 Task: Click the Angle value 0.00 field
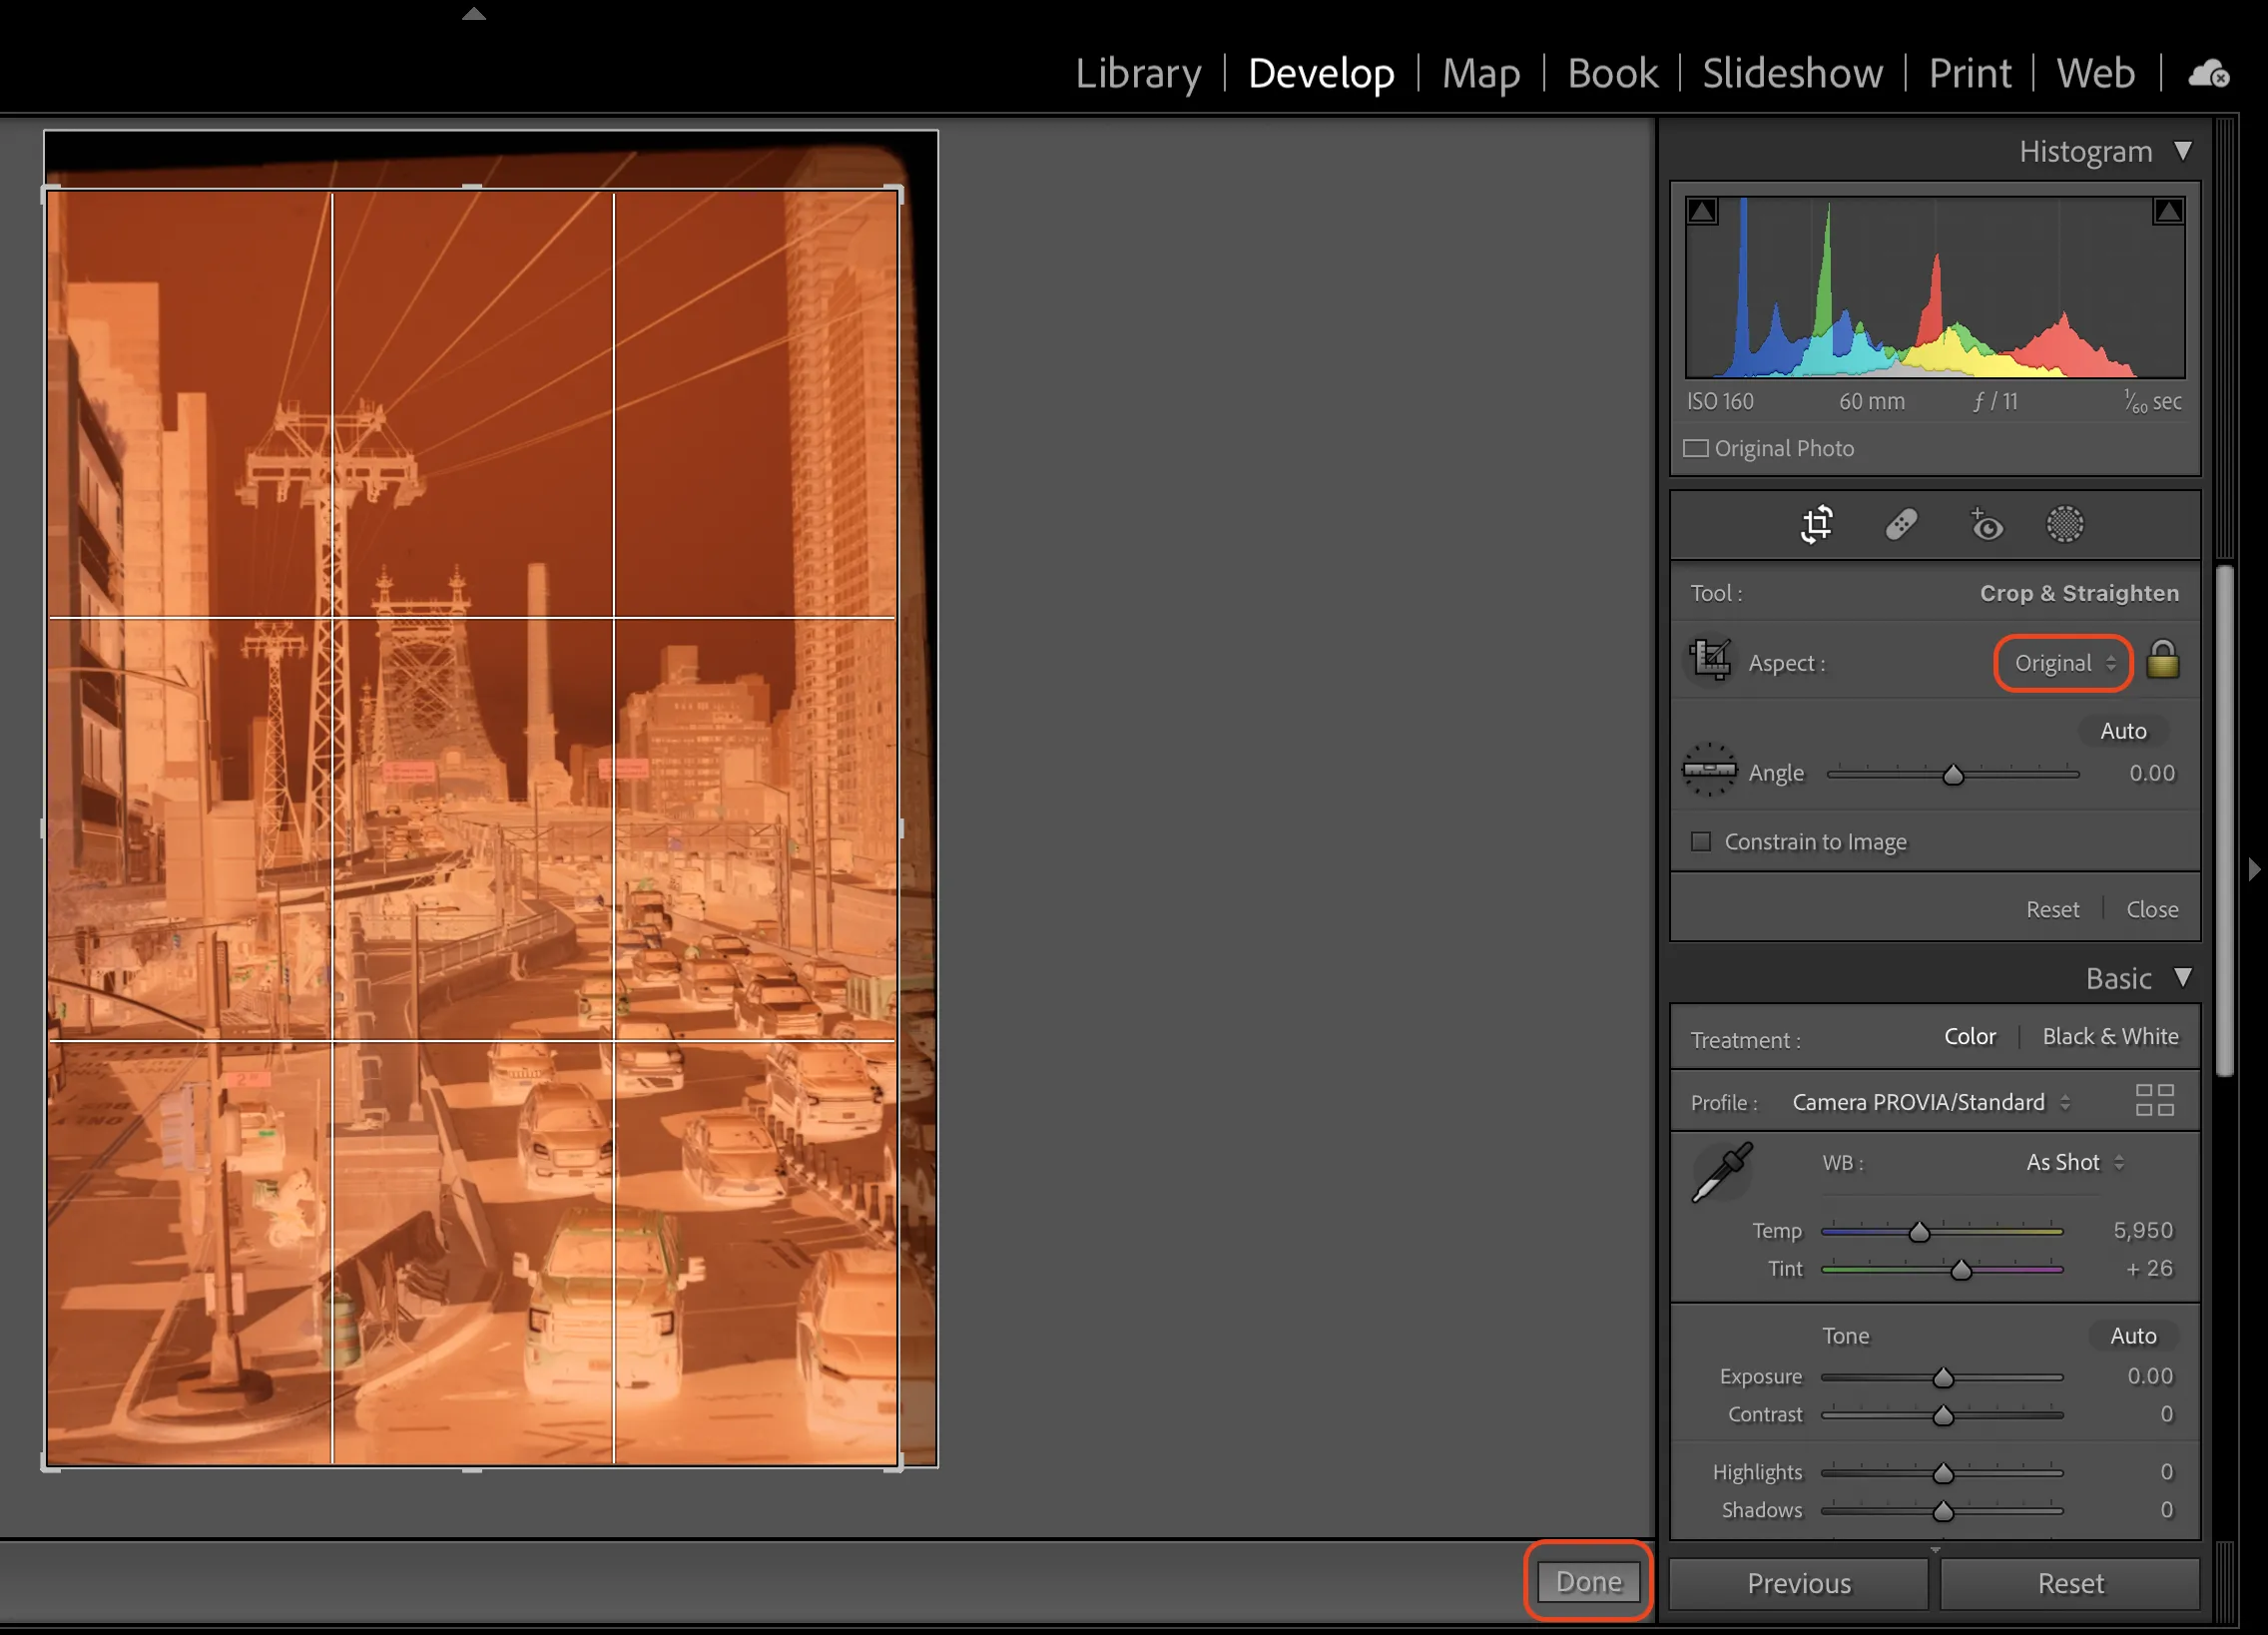pos(2151,773)
